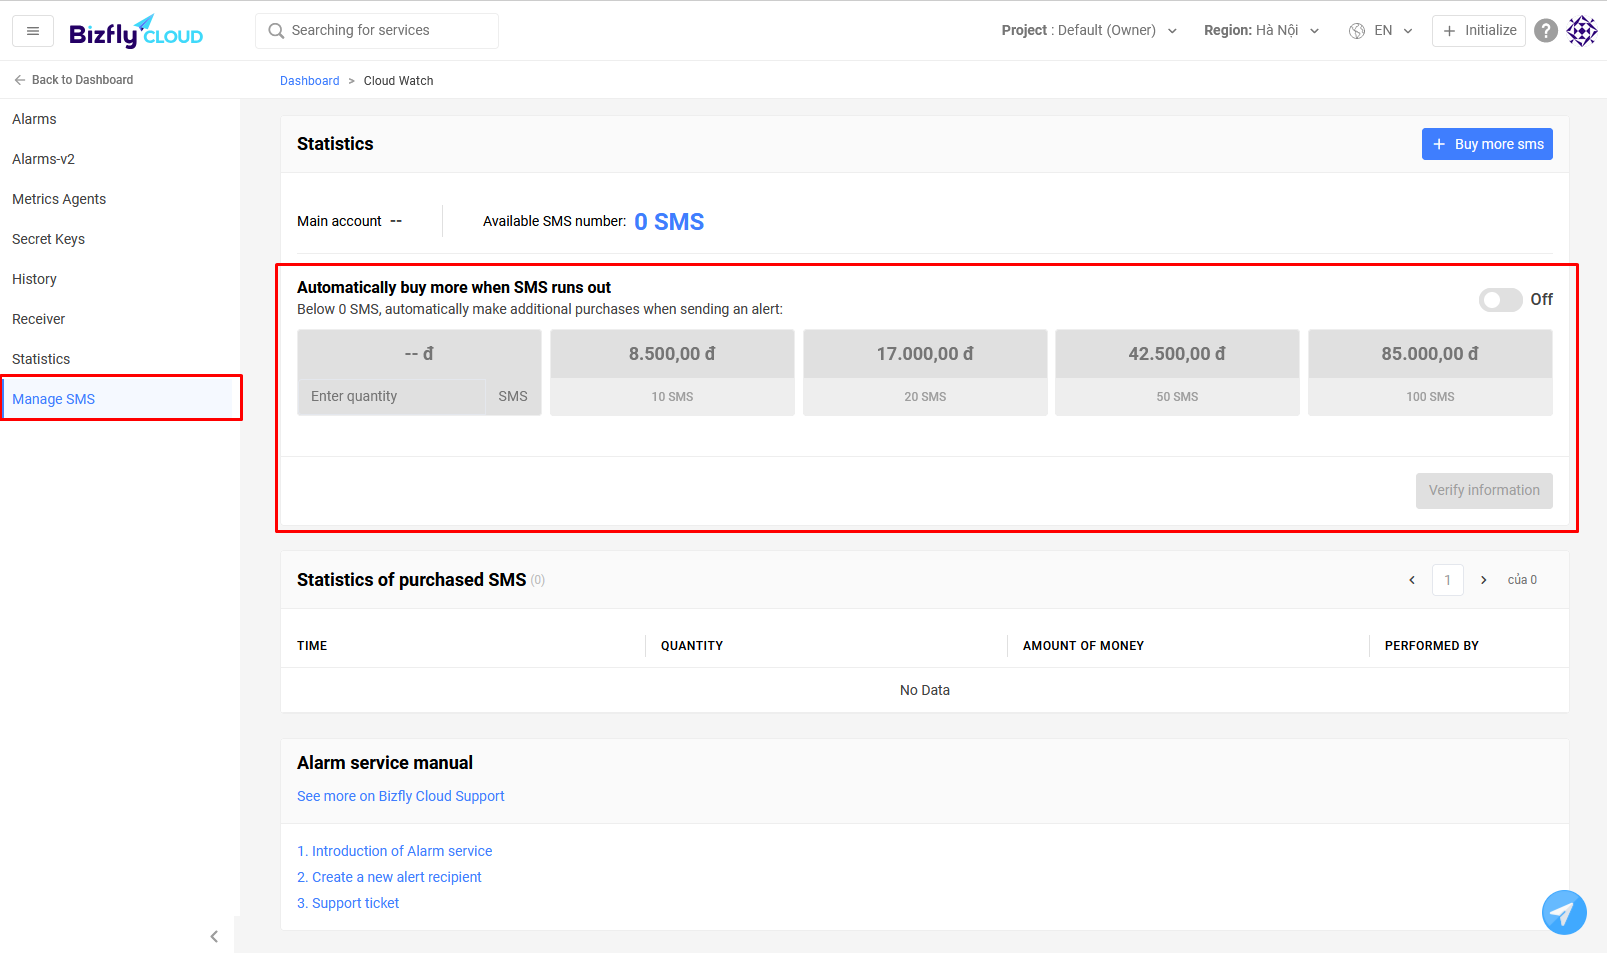Click the No Data table message
The height and width of the screenshot is (953, 1607).
925,690
